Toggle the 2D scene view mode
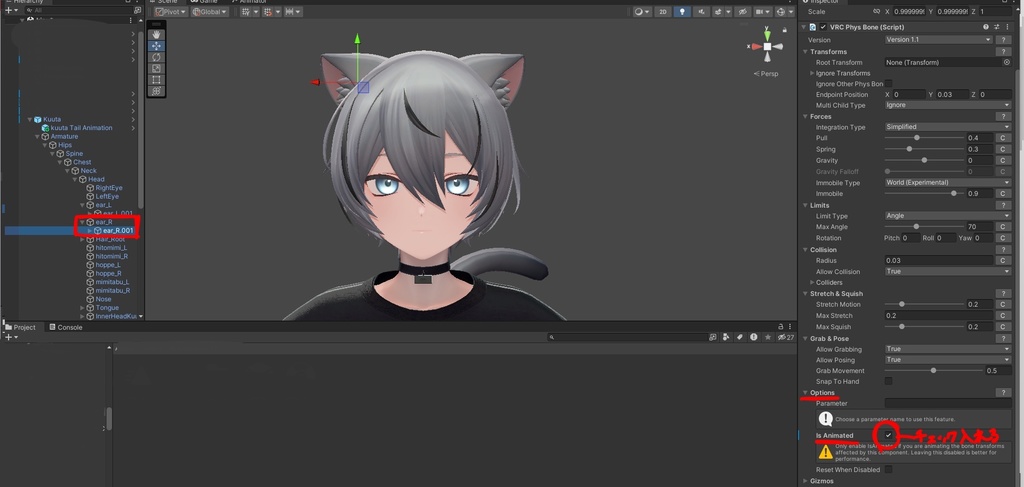 point(663,12)
